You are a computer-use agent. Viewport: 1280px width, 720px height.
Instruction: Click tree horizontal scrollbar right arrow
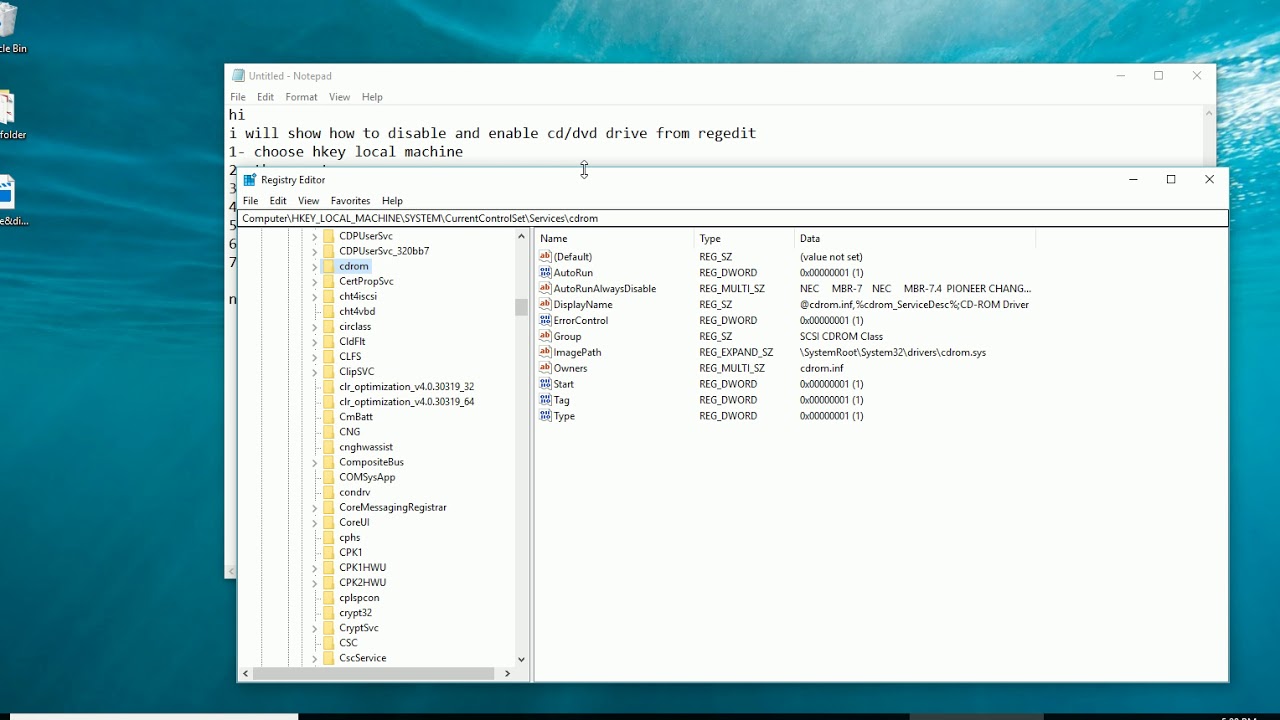(507, 674)
